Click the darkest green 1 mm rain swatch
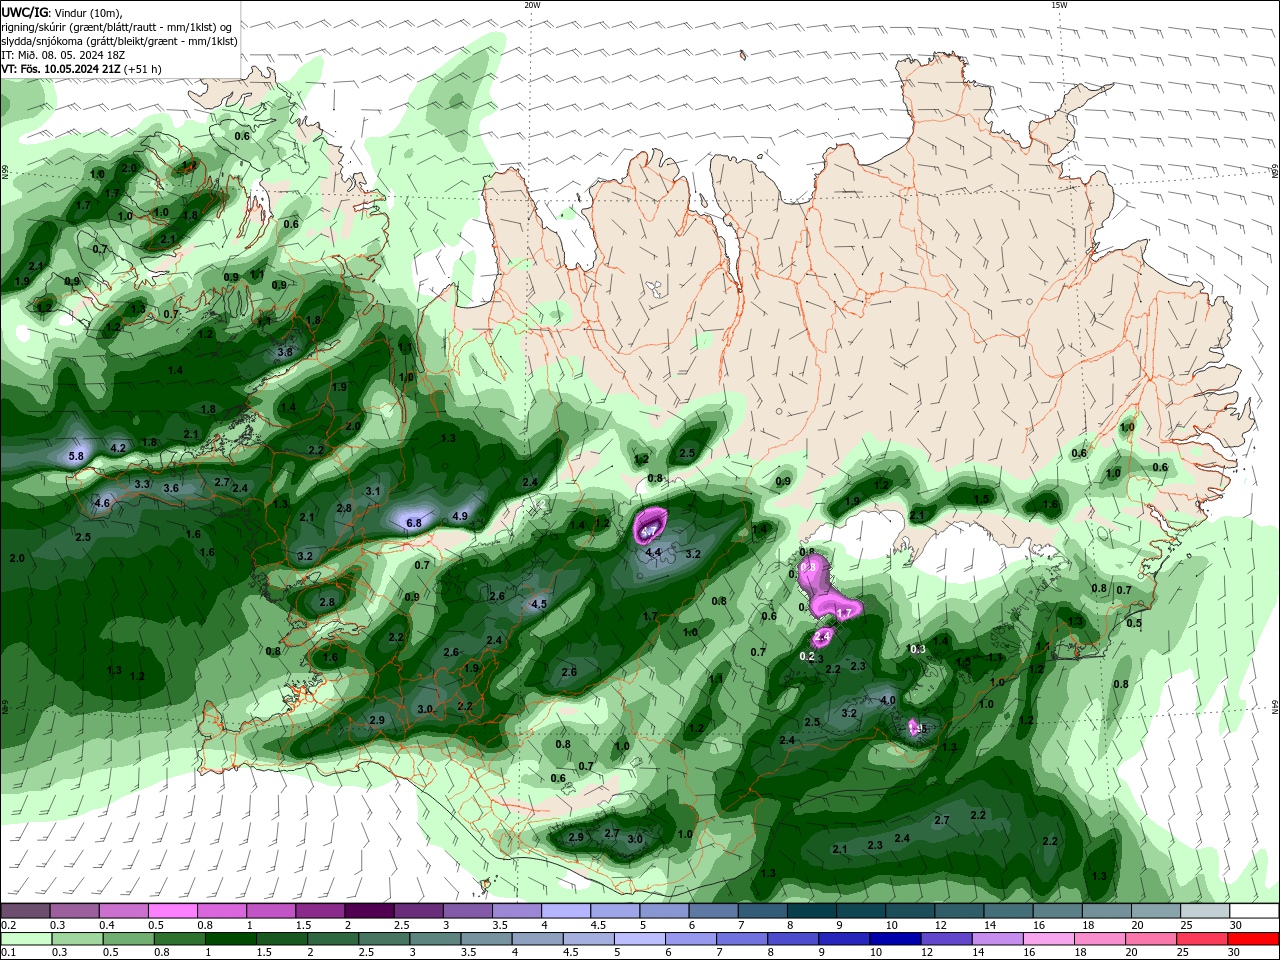The image size is (1280, 960). click(231, 939)
